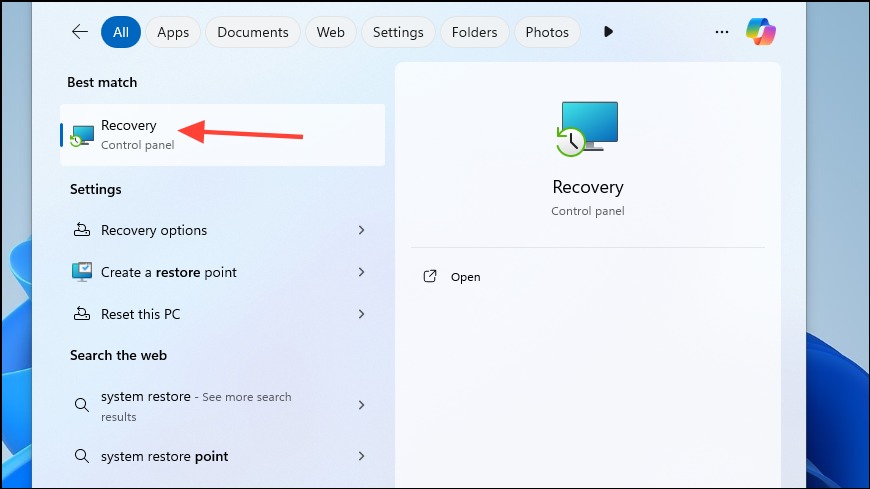Expand the Recovery options chevron

click(x=361, y=230)
